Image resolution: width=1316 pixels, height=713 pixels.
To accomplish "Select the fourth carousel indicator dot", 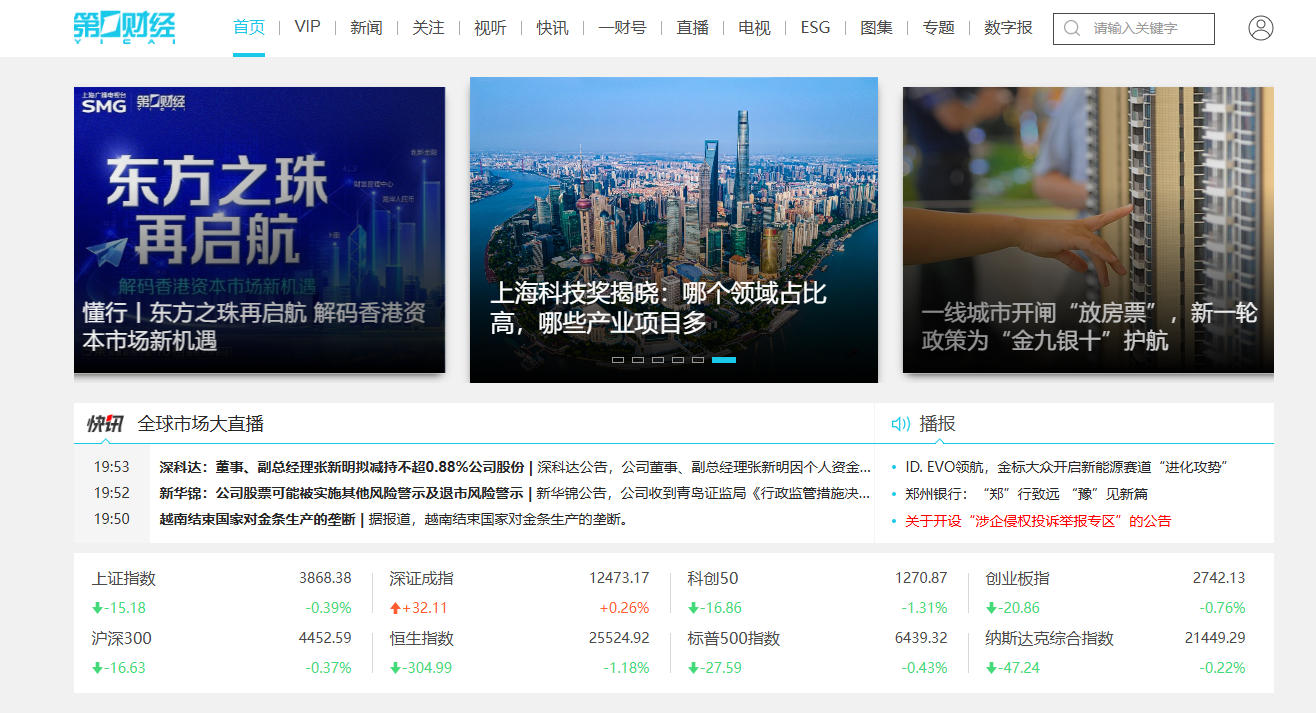I will [x=678, y=360].
